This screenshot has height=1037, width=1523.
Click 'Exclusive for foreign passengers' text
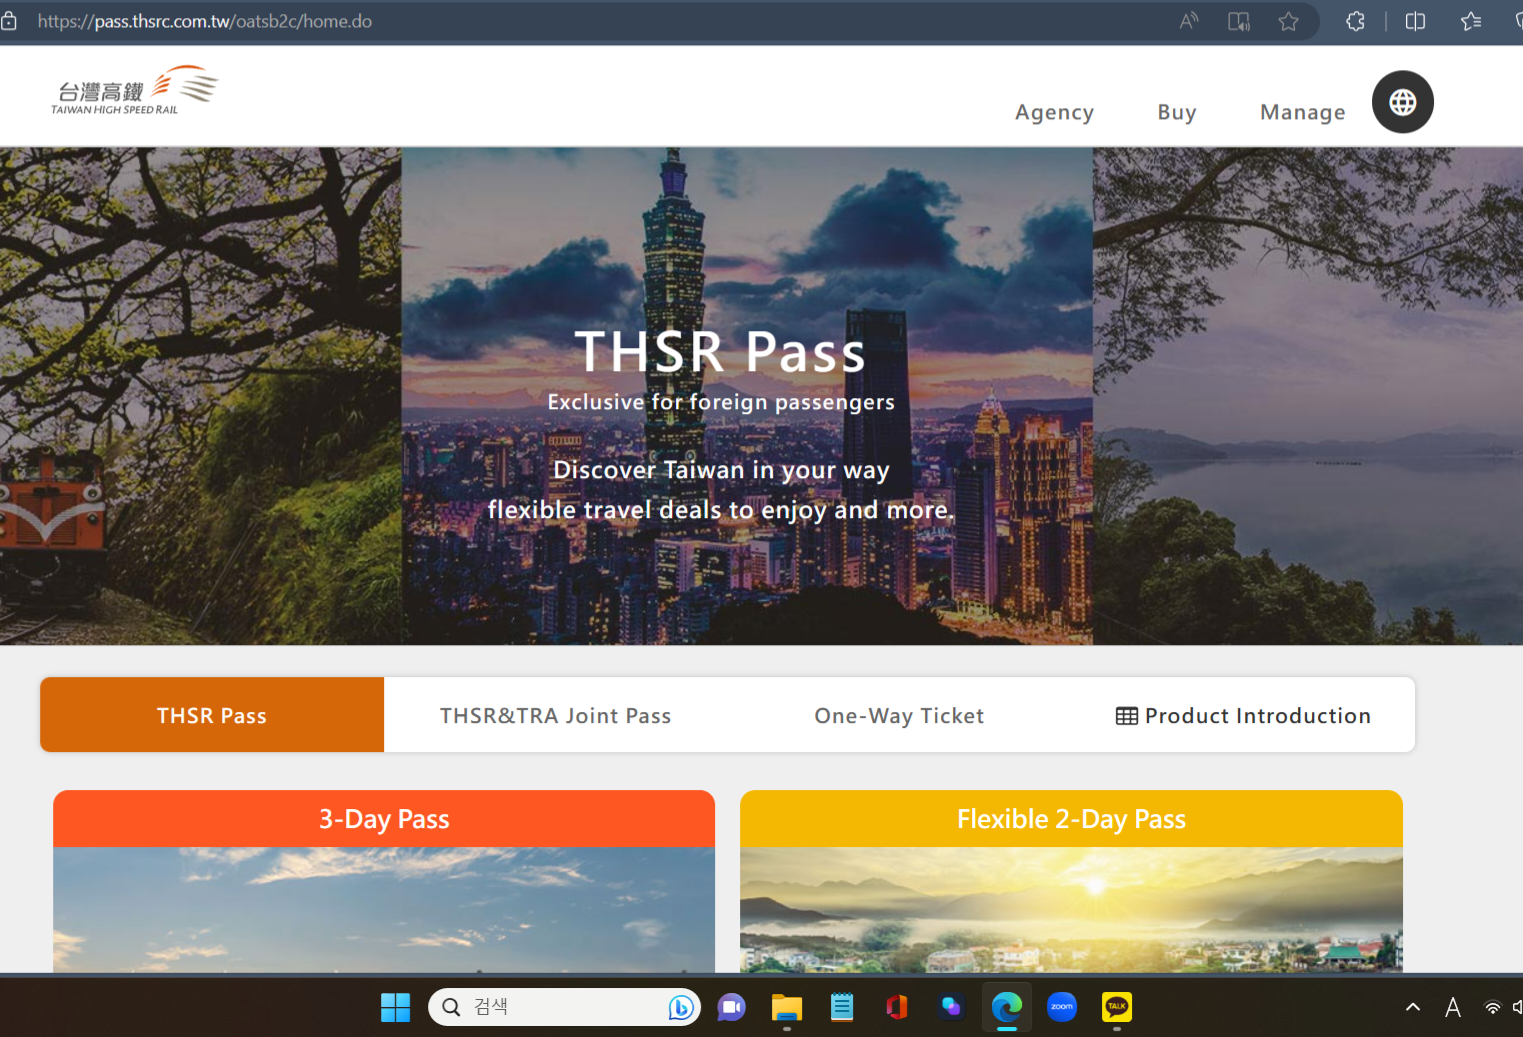coord(721,402)
